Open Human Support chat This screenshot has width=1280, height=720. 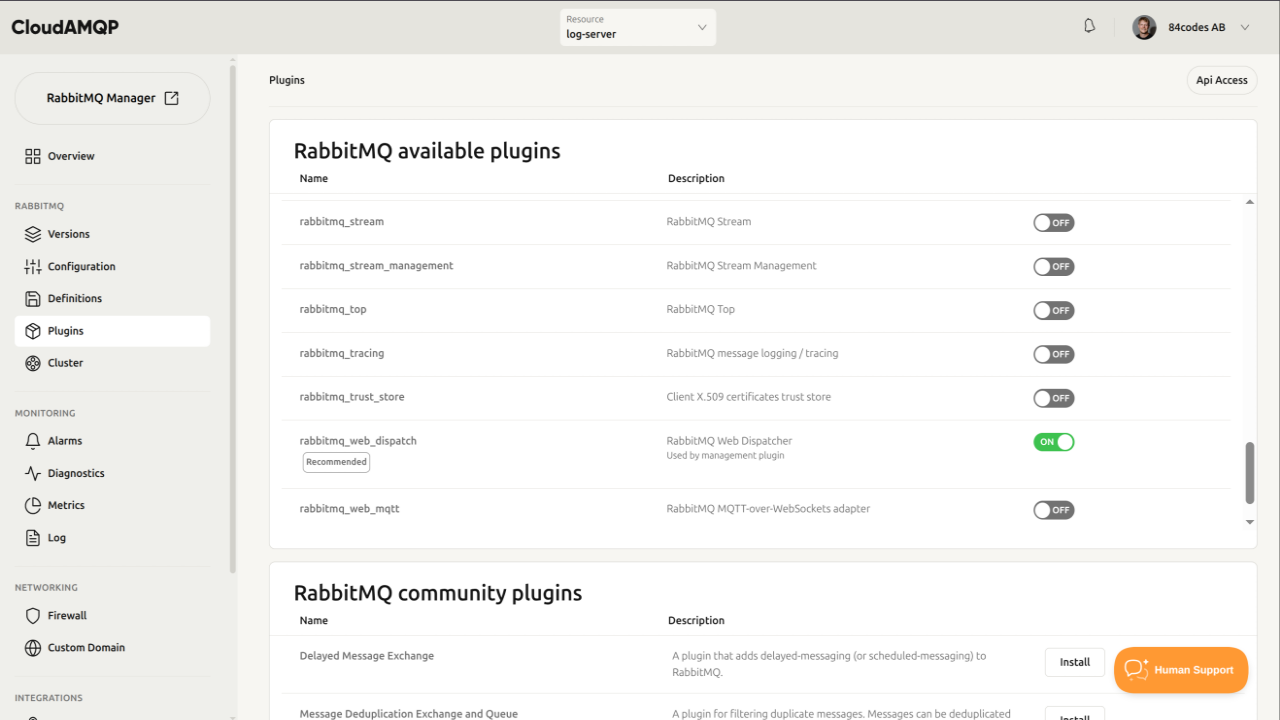(x=1181, y=670)
